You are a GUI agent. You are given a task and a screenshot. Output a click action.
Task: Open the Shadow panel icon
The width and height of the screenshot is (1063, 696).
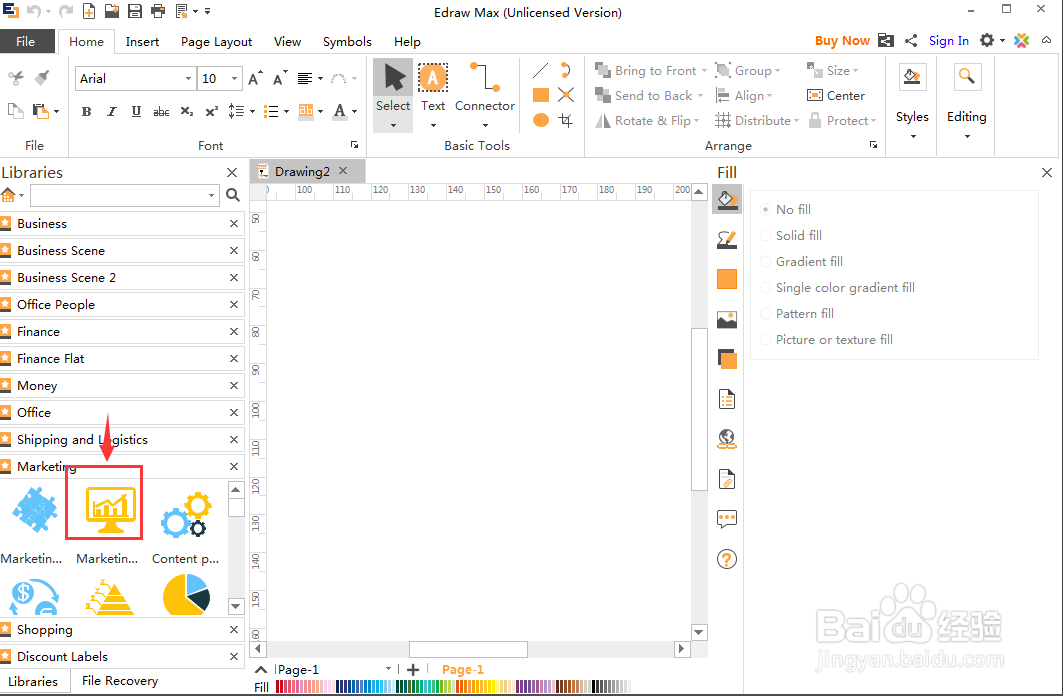[x=727, y=359]
